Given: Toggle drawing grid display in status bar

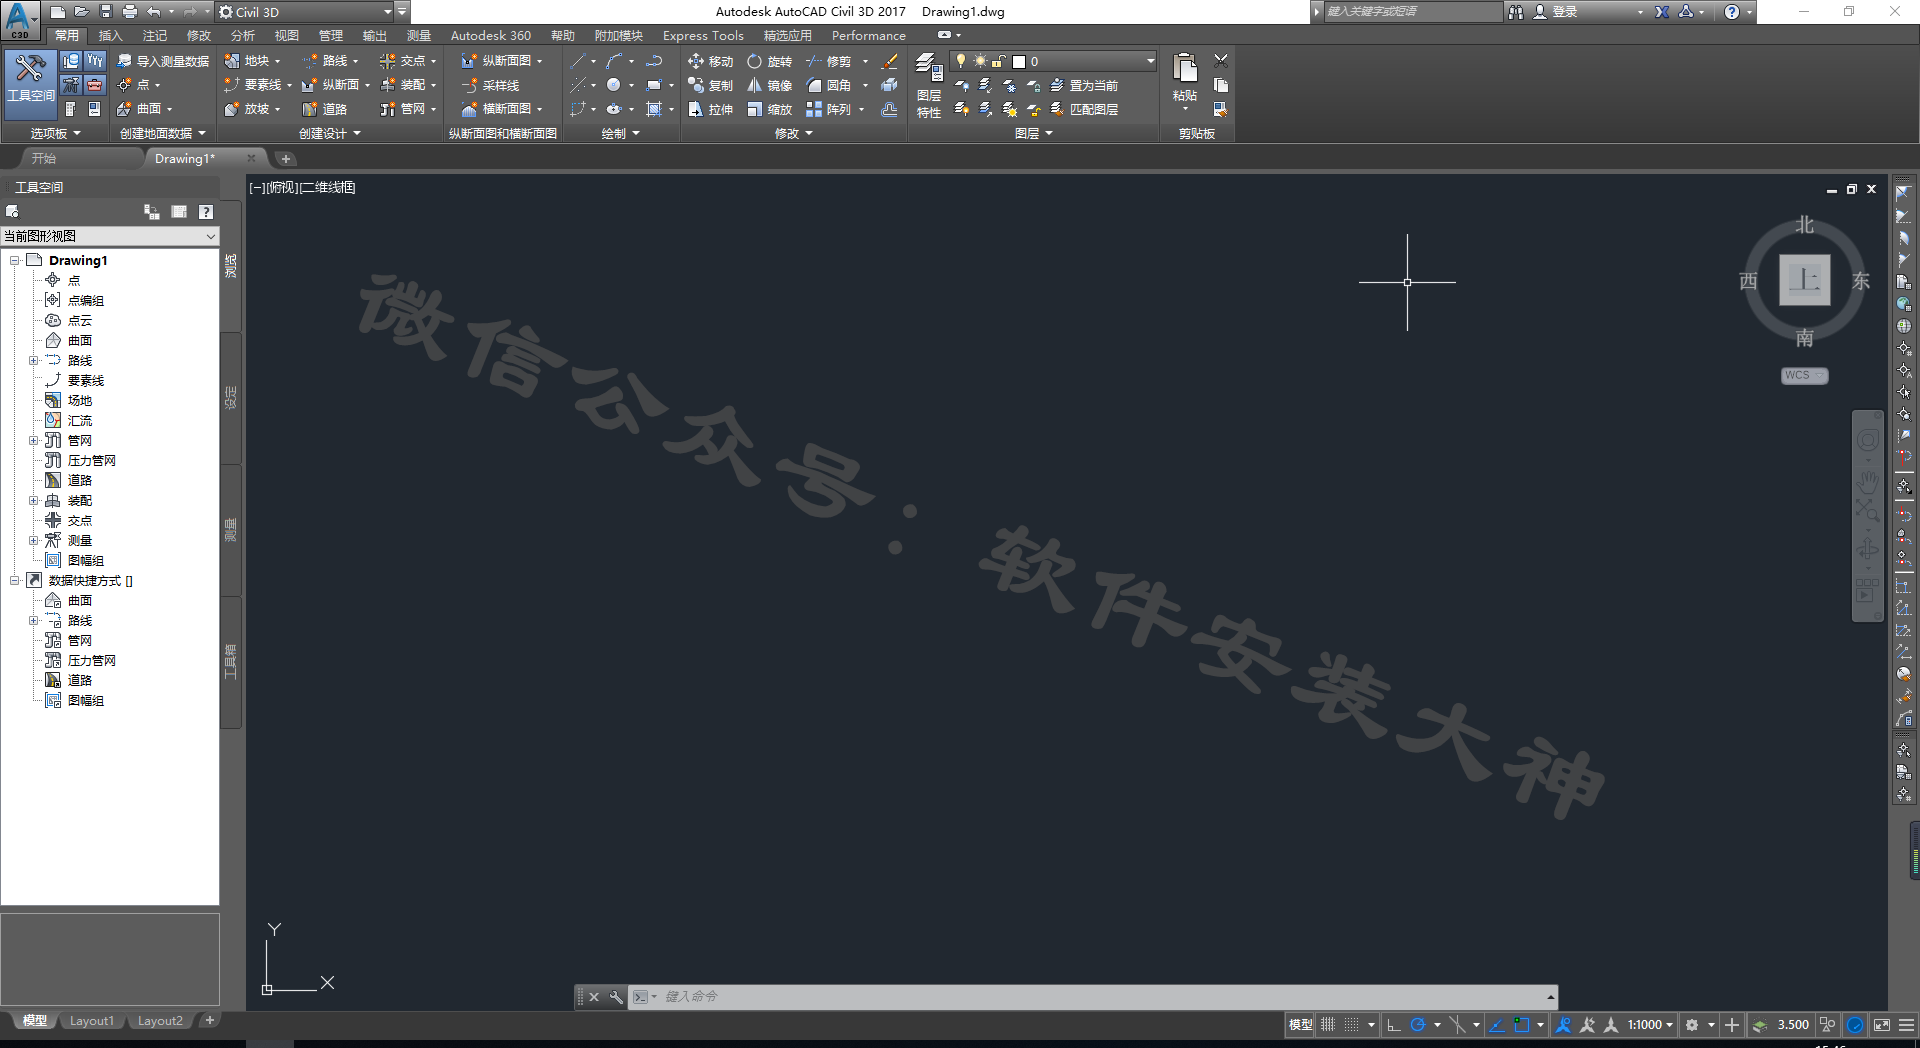Looking at the screenshot, I should (1328, 1025).
